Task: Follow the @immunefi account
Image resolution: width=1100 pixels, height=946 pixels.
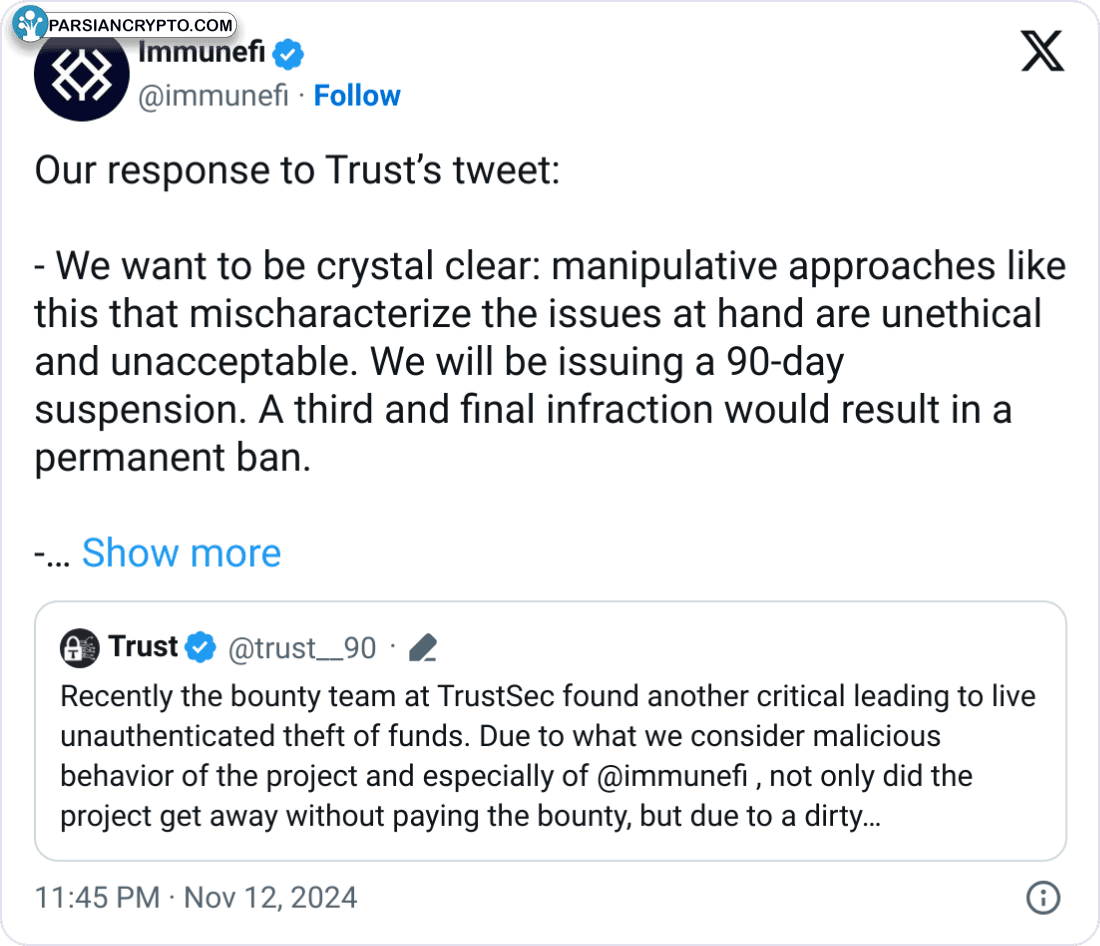Action: pos(357,96)
